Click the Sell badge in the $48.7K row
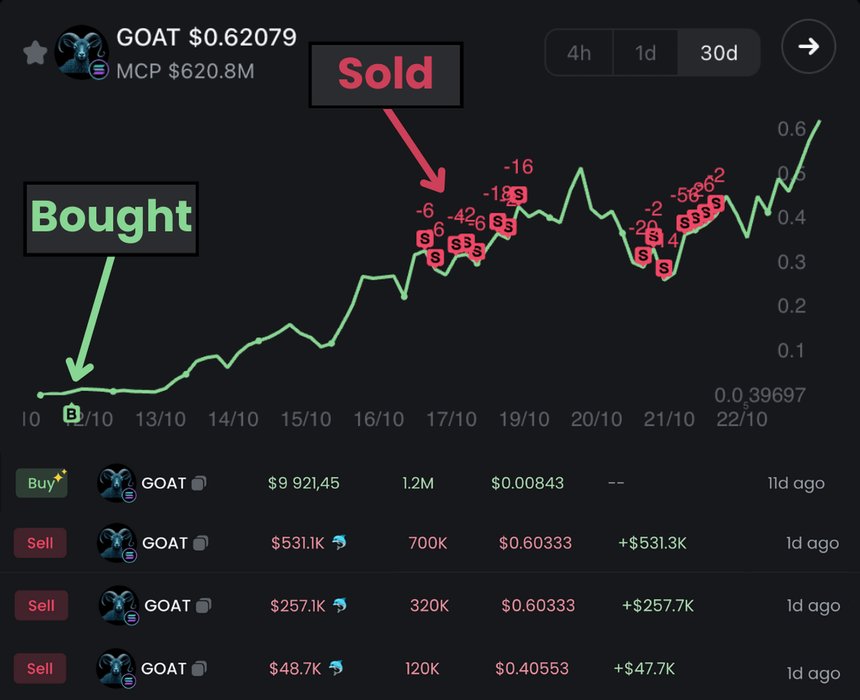 point(41,668)
